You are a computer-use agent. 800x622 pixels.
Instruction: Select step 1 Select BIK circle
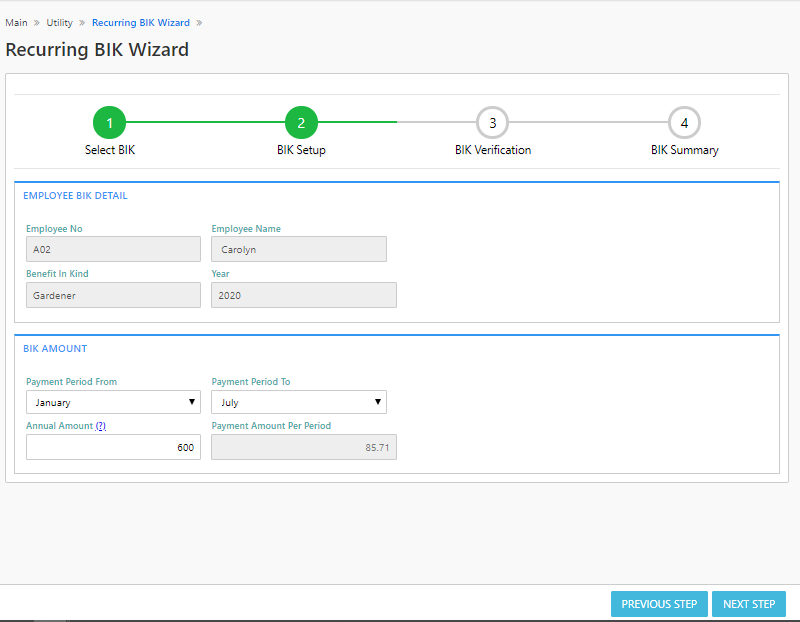click(x=109, y=122)
